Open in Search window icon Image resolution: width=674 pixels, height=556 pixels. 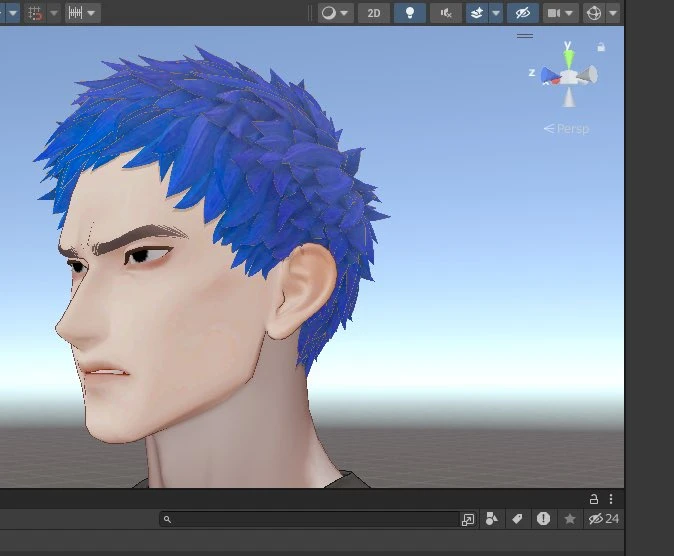(468, 519)
